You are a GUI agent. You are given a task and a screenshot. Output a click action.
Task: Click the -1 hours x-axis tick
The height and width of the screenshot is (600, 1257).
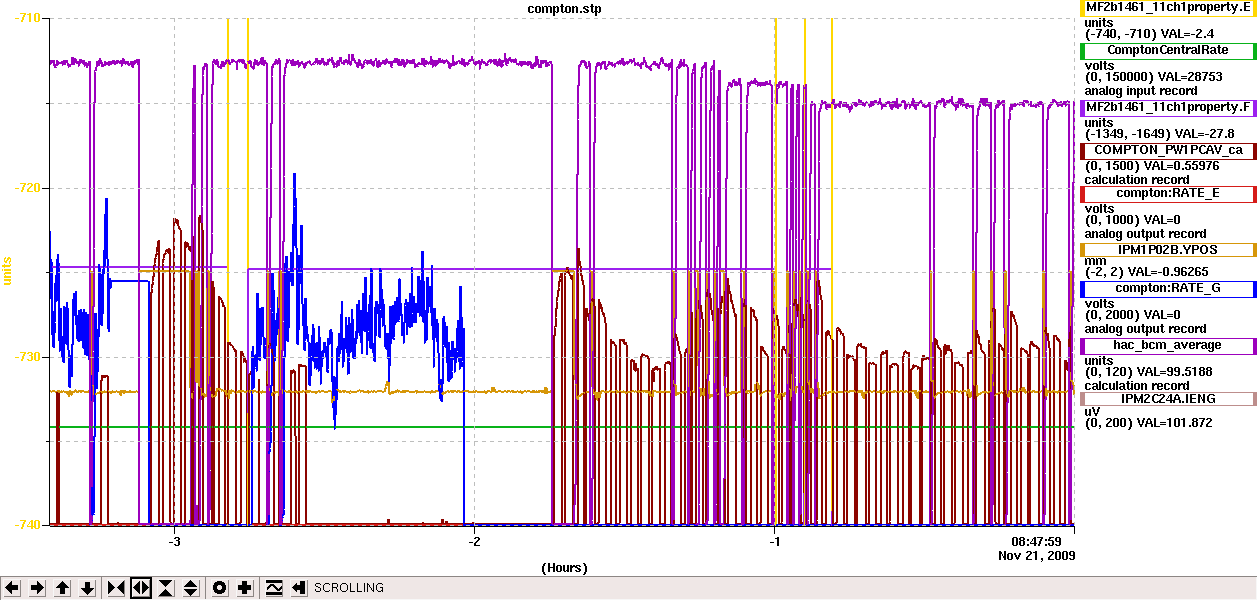775,541
